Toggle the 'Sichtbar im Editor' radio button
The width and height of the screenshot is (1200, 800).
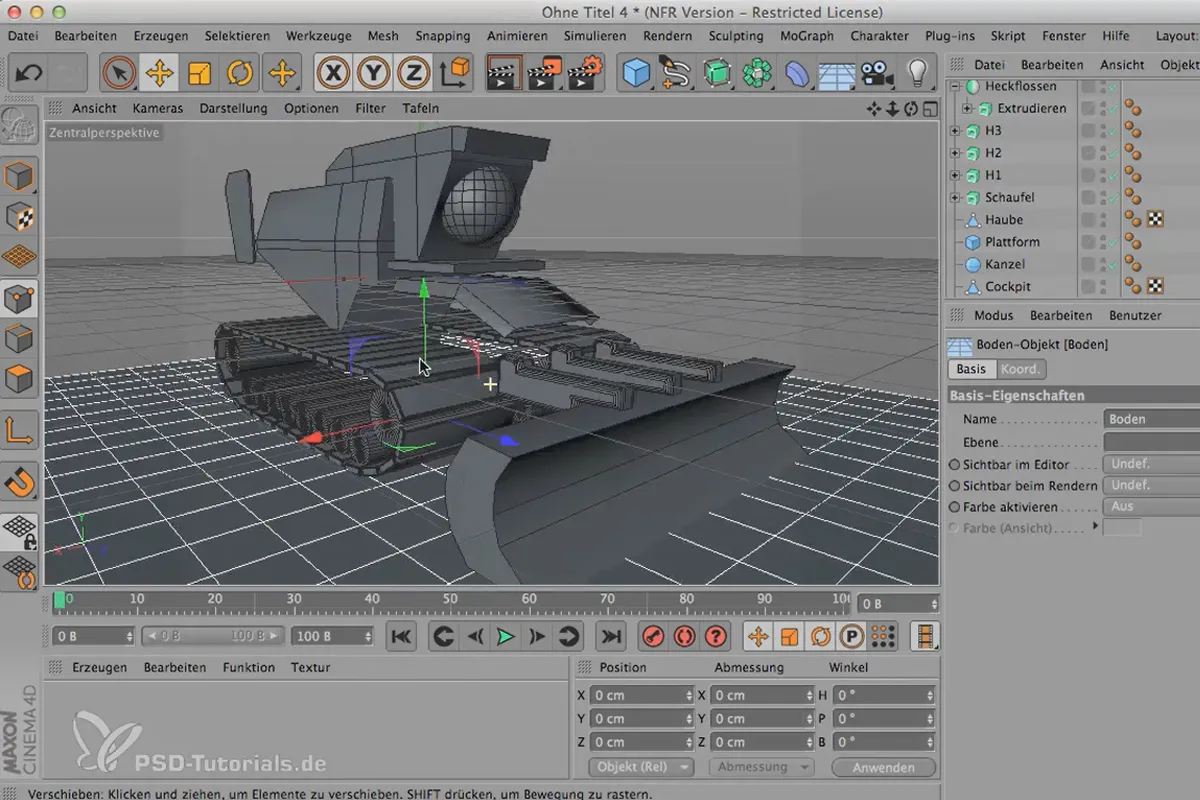coord(954,465)
